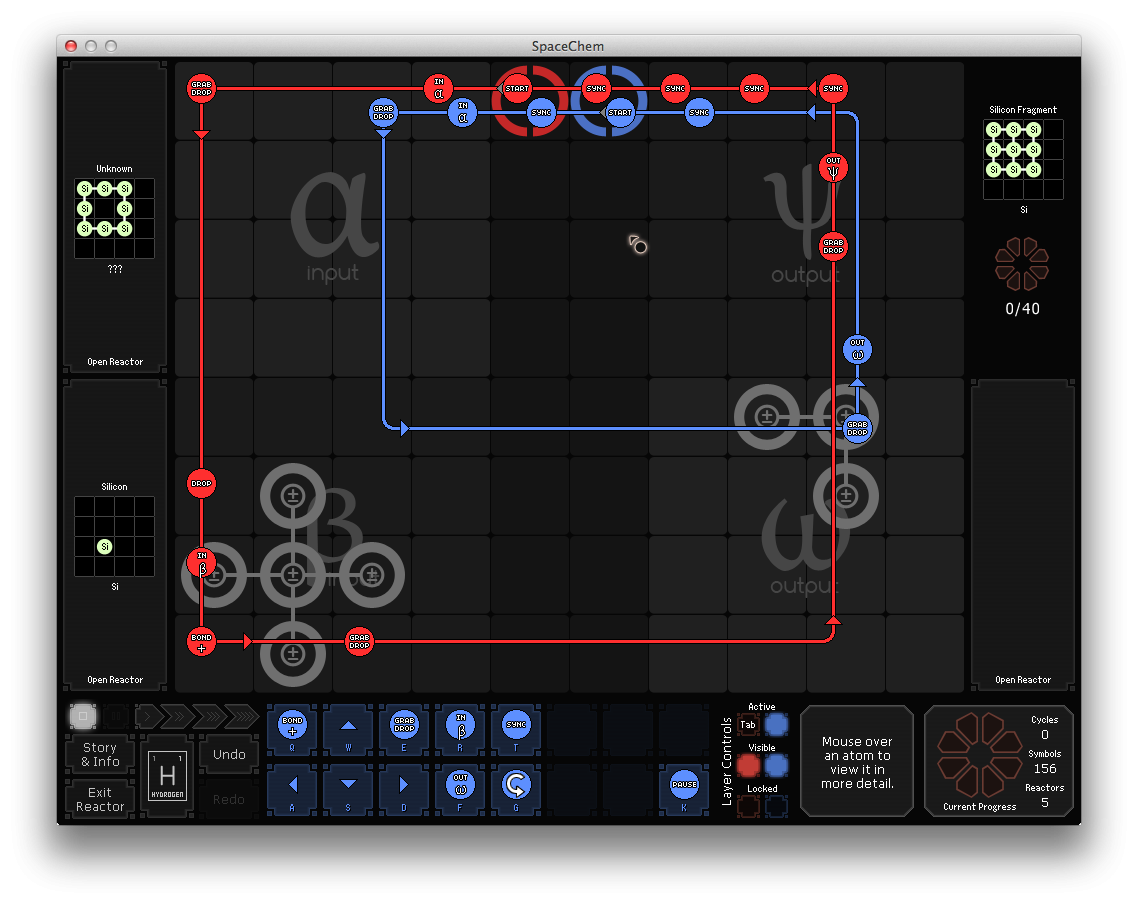Choose the Grab Drop tool (E)

point(404,729)
